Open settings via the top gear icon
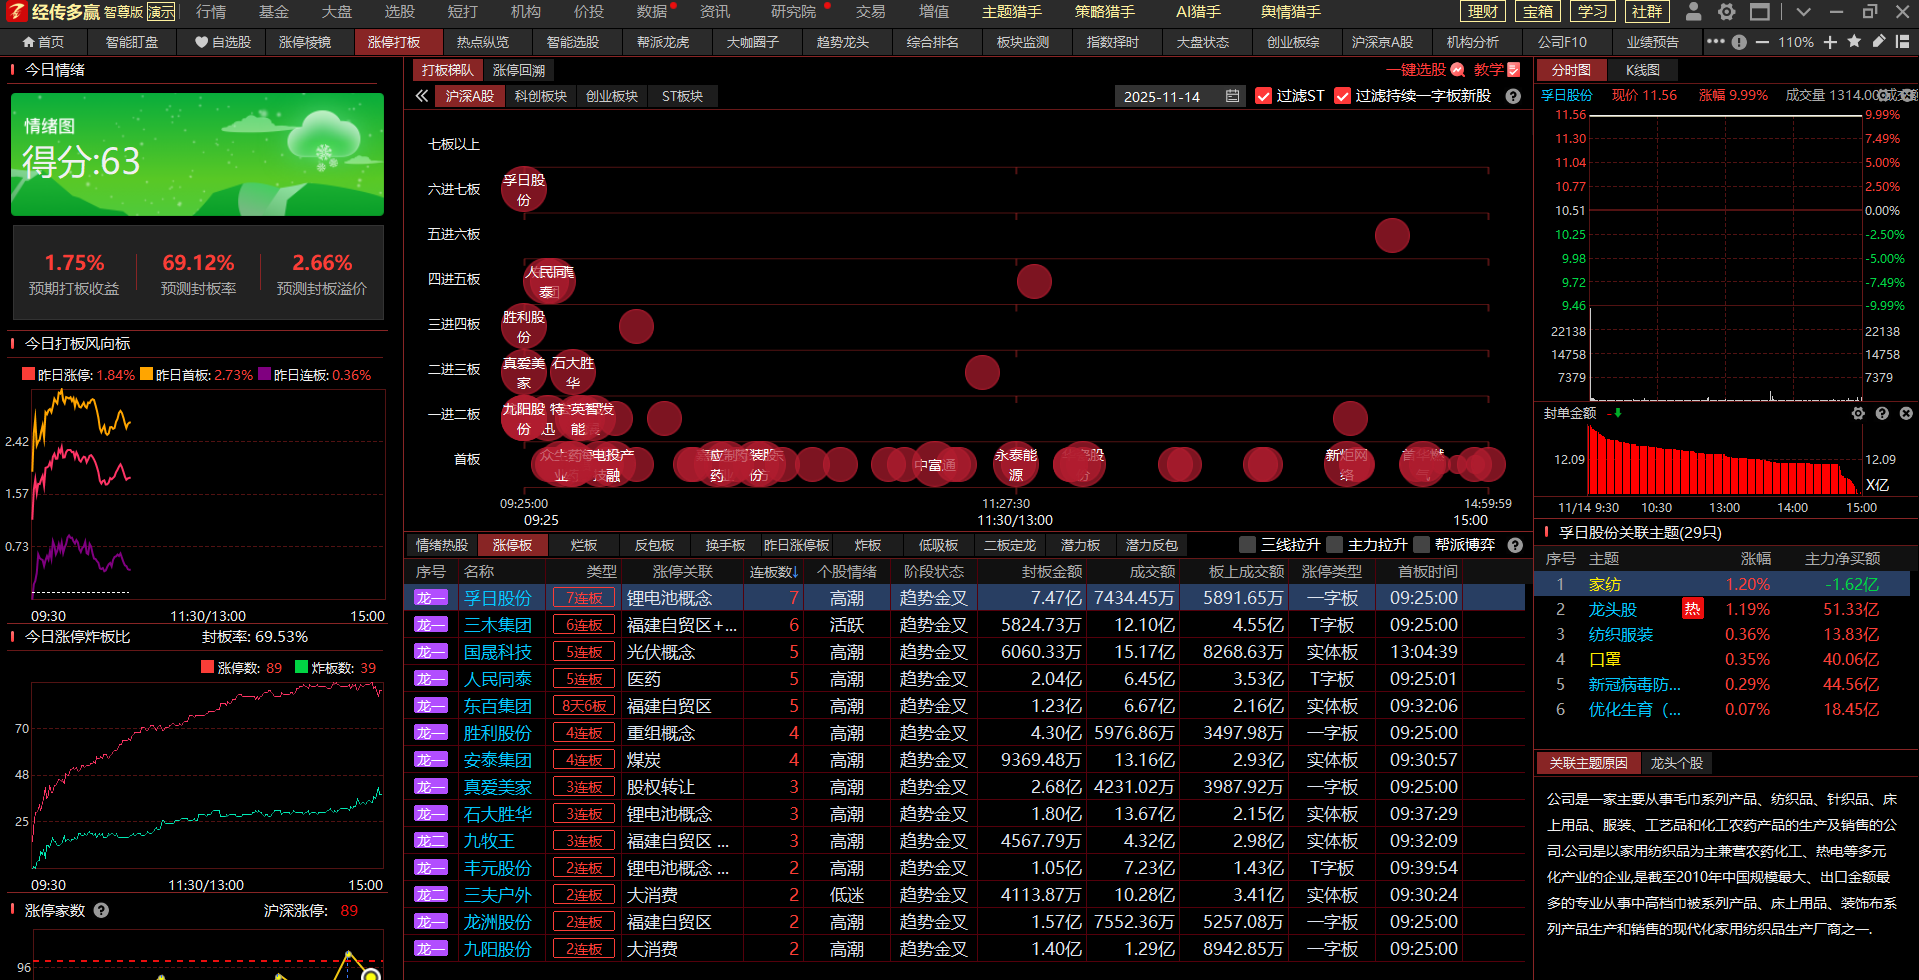 pos(1726,12)
